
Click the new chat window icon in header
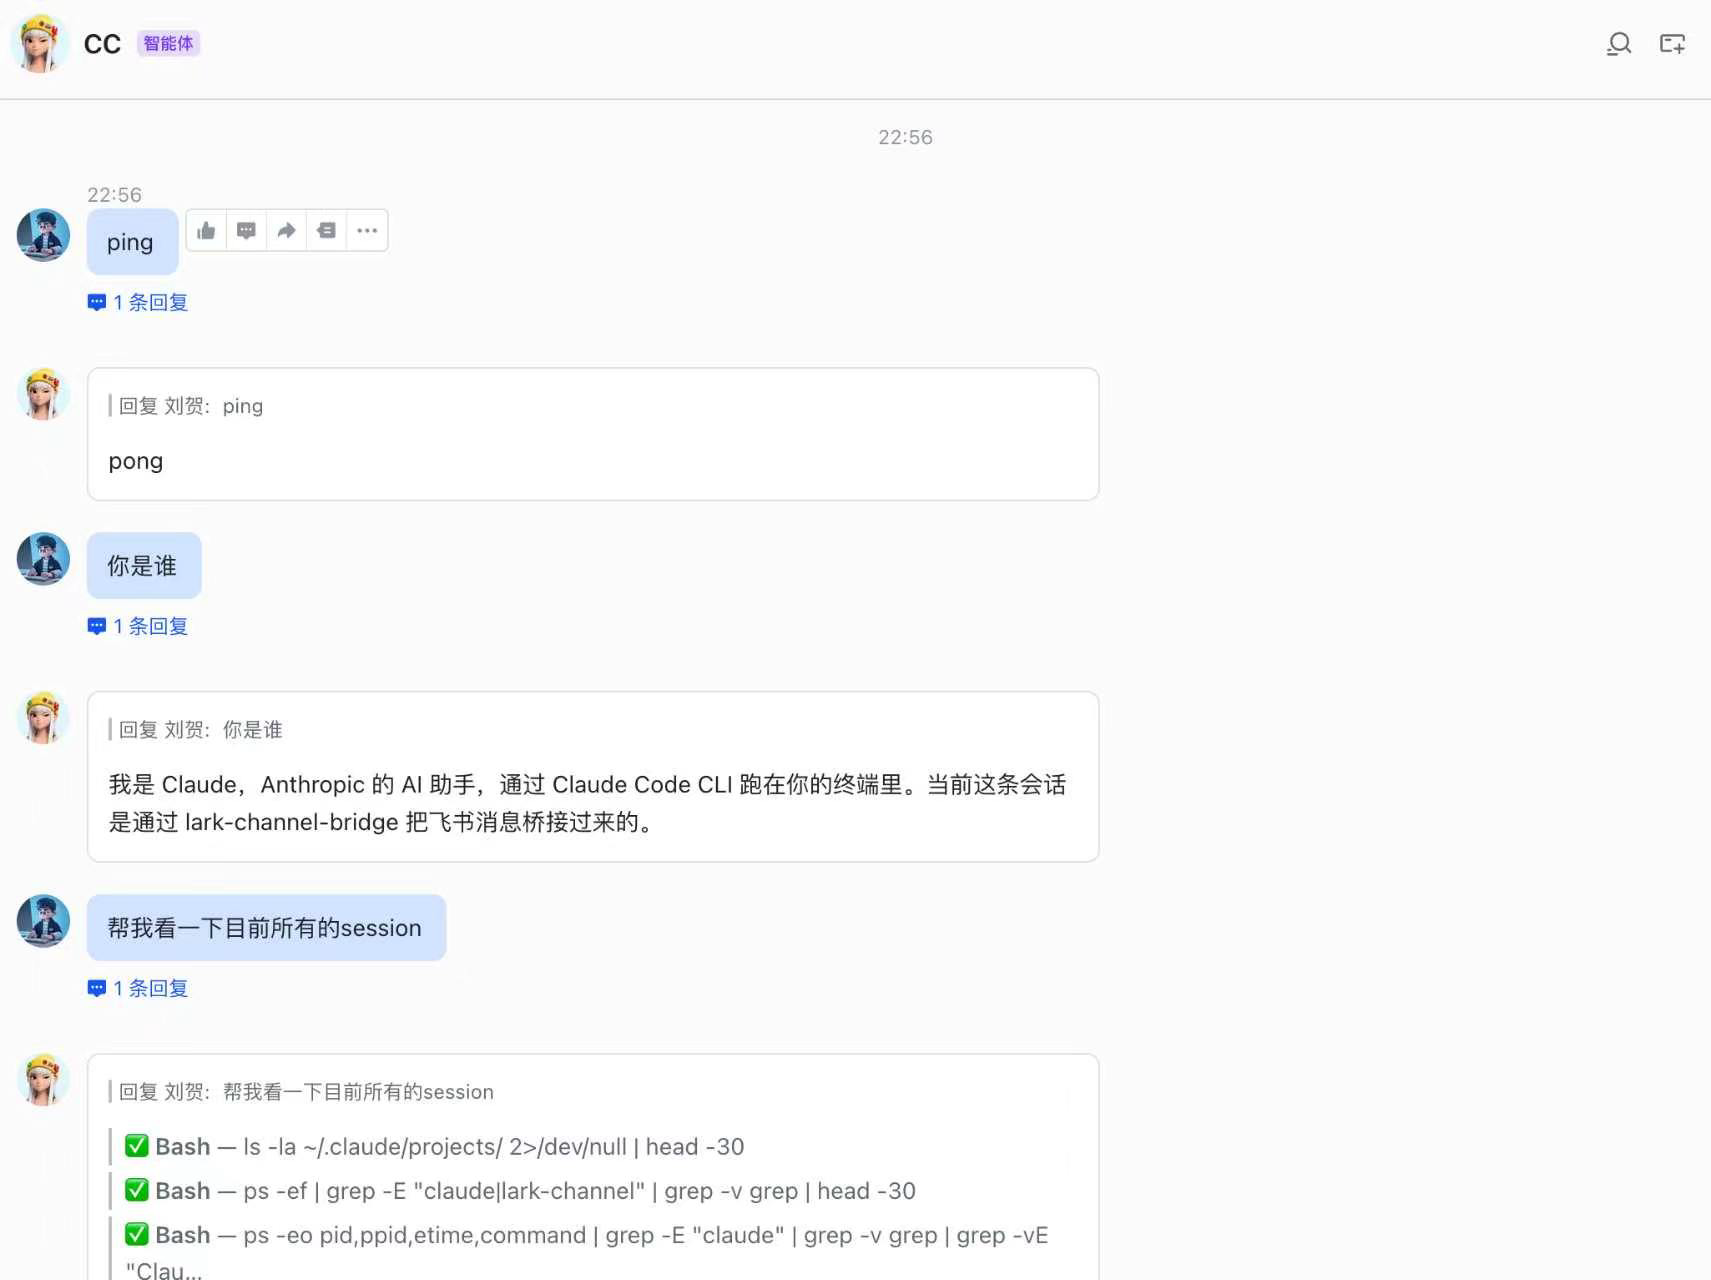[1672, 44]
